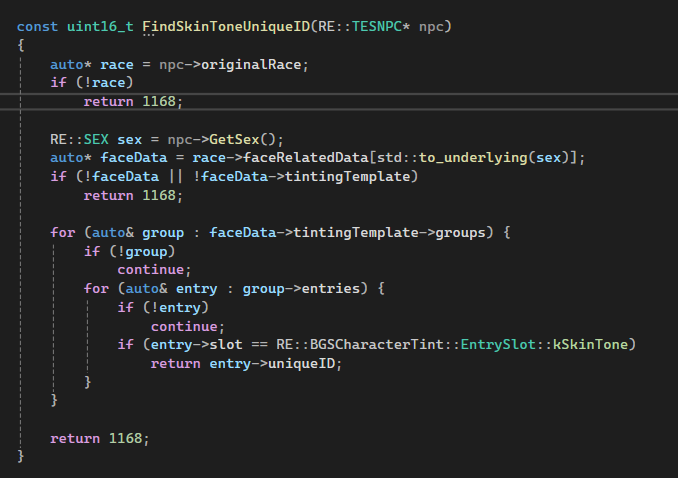678x478 pixels.
Task: Click 'entry->slot' in comparison
Action: pyautogui.click(x=196, y=345)
